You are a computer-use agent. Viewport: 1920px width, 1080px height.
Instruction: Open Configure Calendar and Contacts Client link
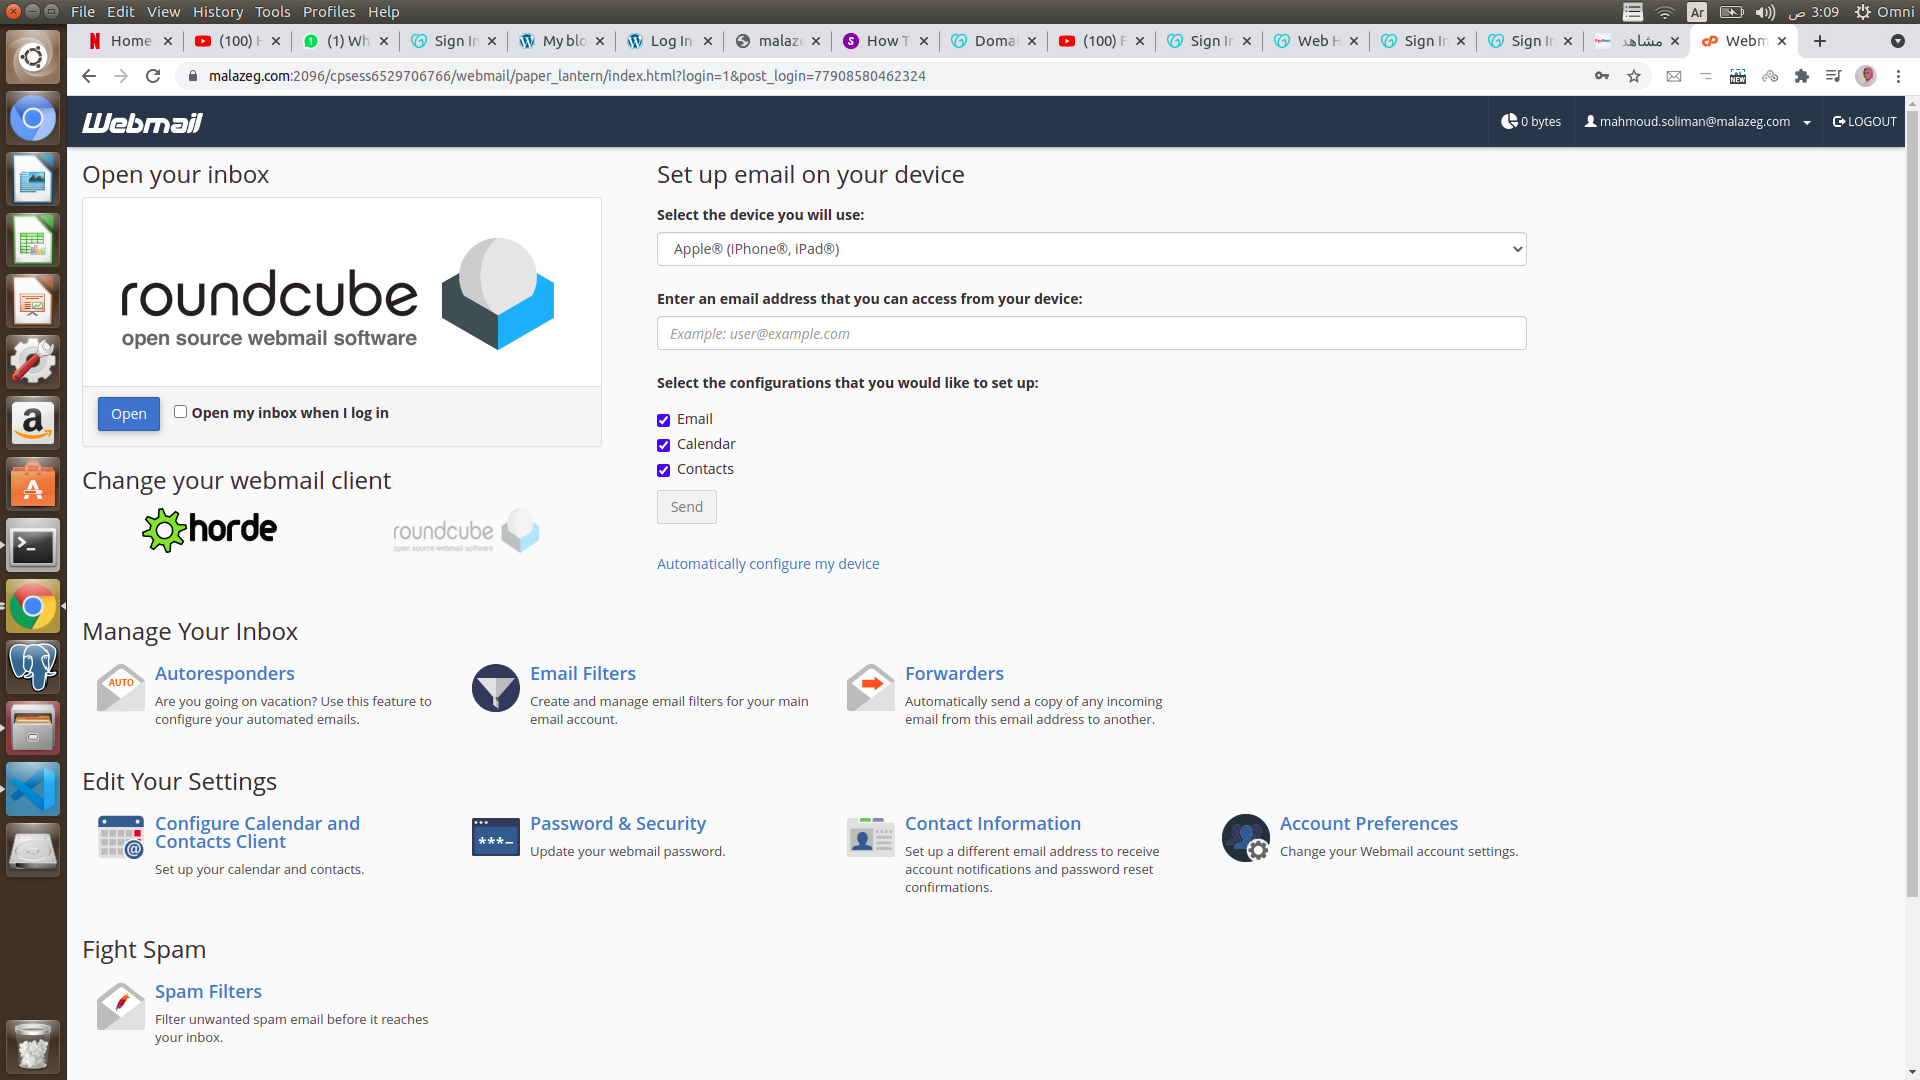coord(257,832)
